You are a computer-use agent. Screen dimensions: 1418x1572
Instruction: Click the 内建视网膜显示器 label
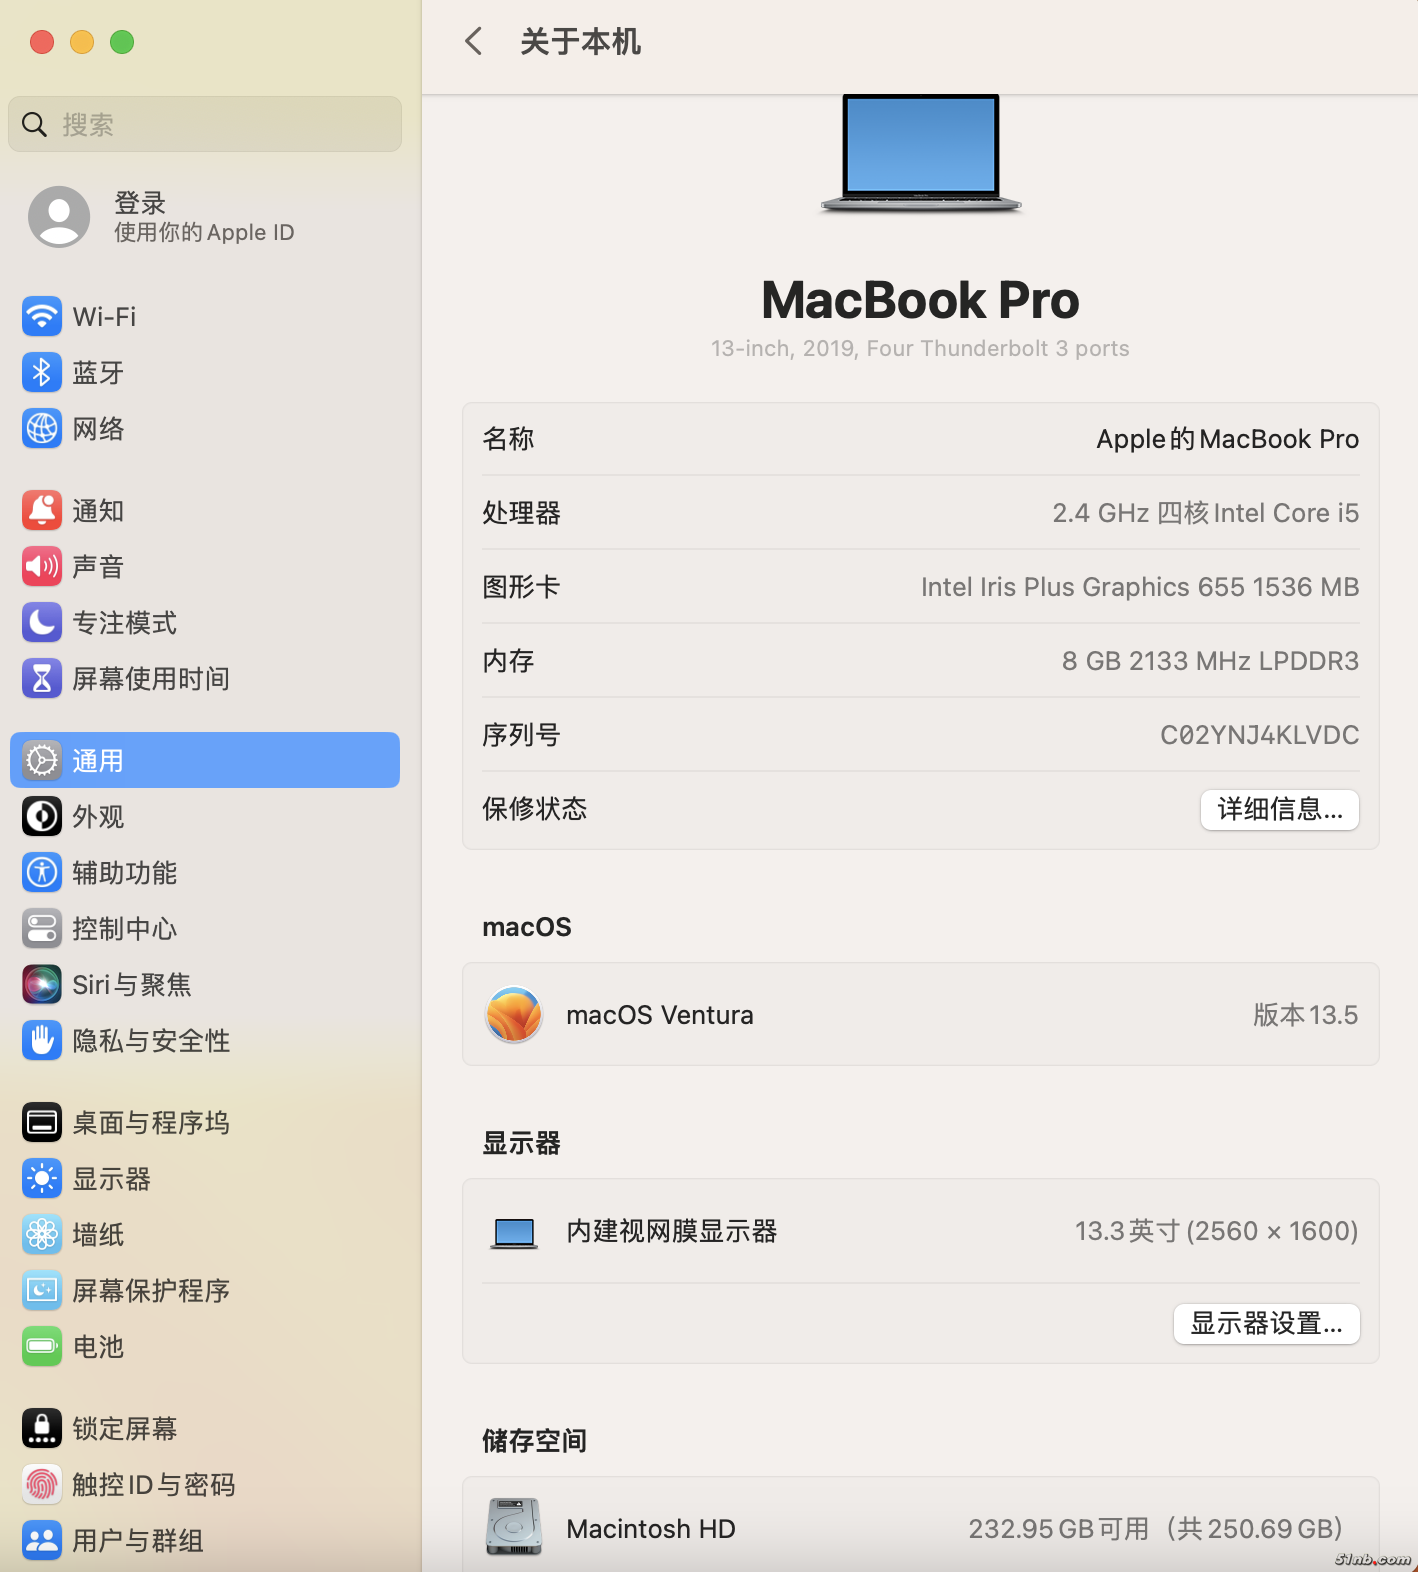tap(672, 1231)
